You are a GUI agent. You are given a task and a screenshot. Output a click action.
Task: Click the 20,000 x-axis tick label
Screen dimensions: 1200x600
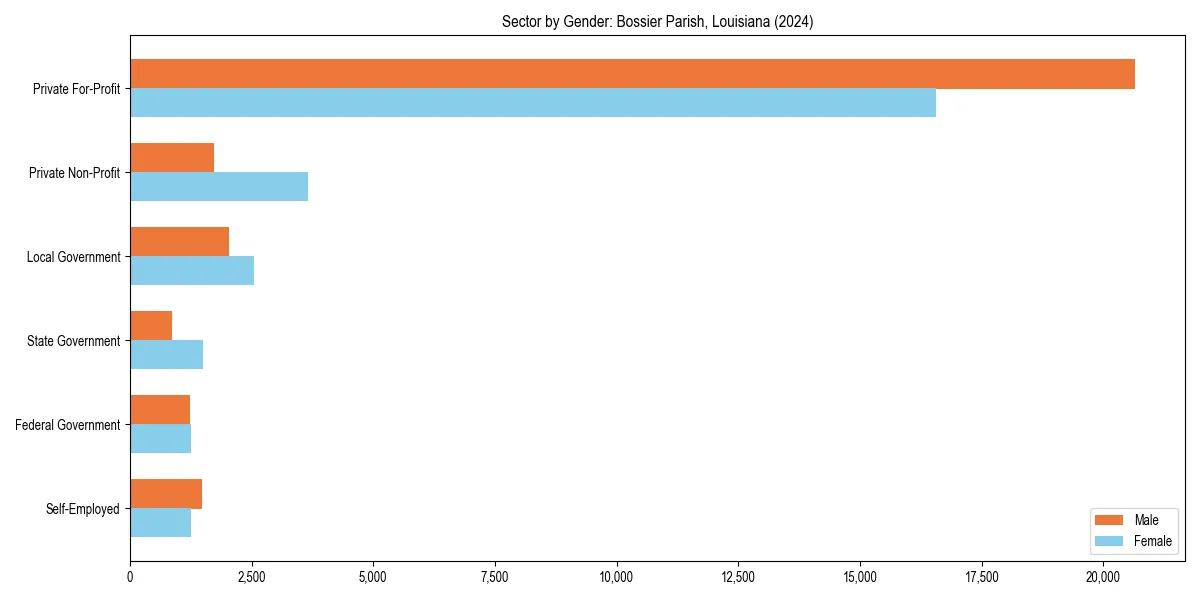(1104, 578)
